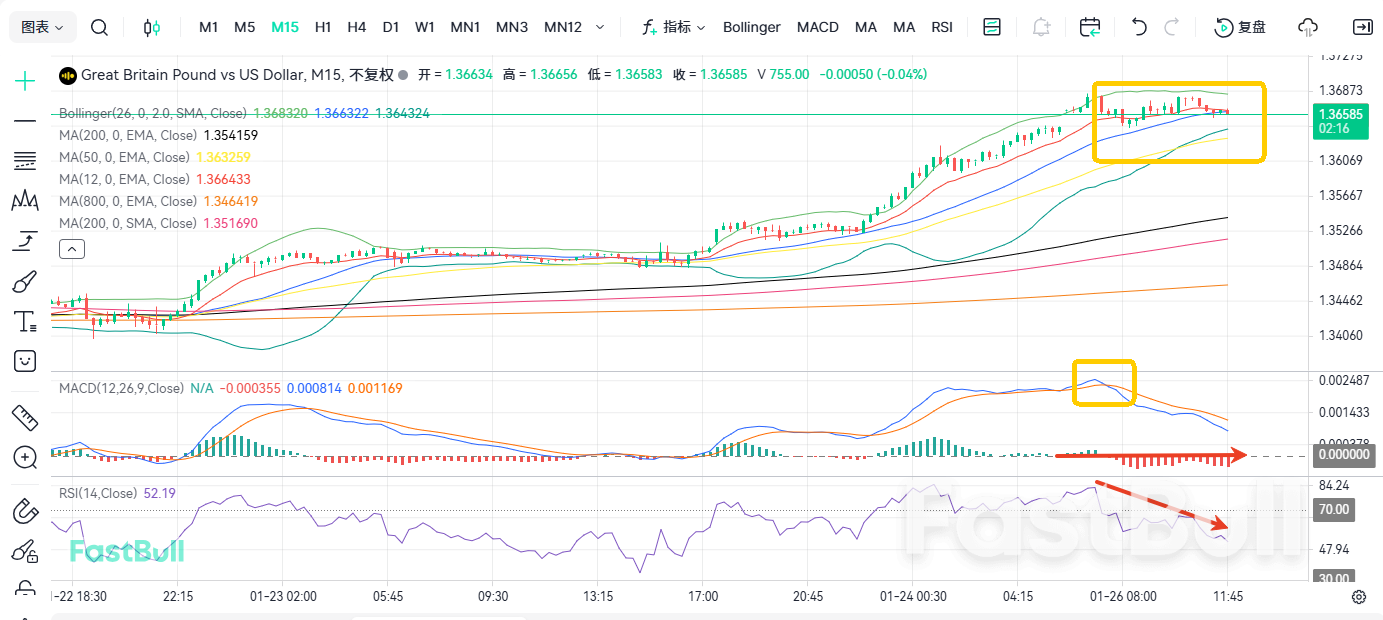This screenshot has width=1383, height=620.
Task: Switch to the H1 timeframe tab
Action: tap(322, 27)
